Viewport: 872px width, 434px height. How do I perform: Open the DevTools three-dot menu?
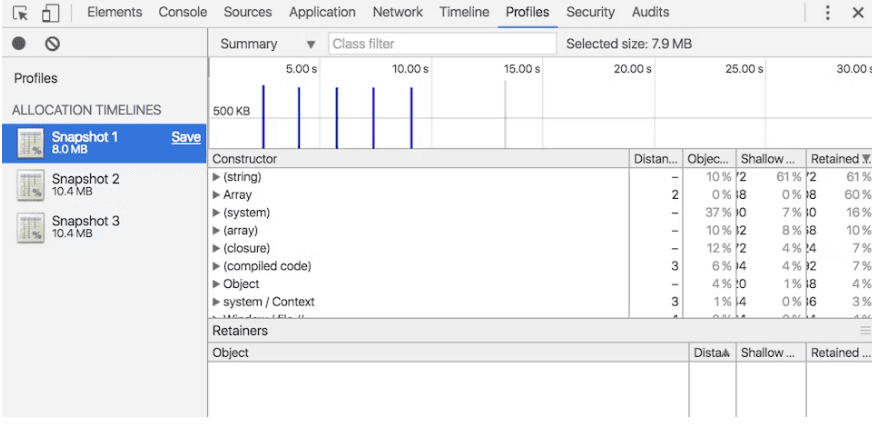(x=827, y=13)
